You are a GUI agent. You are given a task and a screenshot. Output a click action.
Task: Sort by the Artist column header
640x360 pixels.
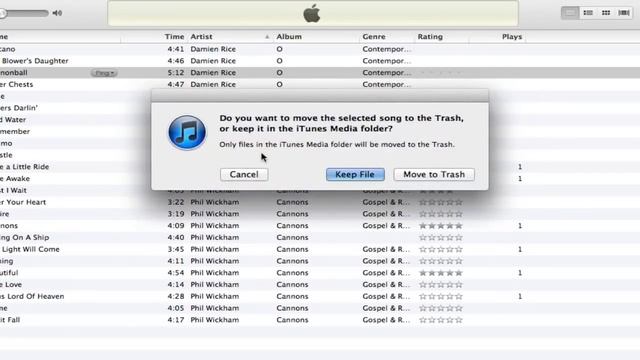(x=230, y=37)
